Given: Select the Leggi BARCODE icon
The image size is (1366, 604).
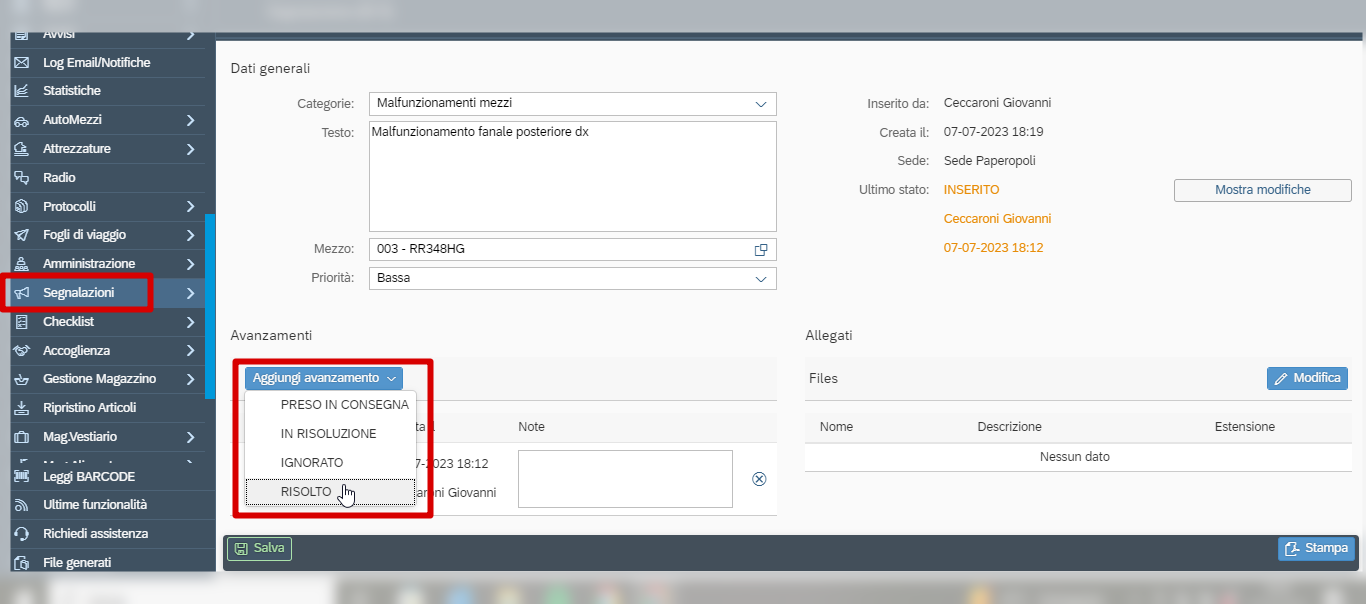Looking at the screenshot, I should tap(21, 477).
